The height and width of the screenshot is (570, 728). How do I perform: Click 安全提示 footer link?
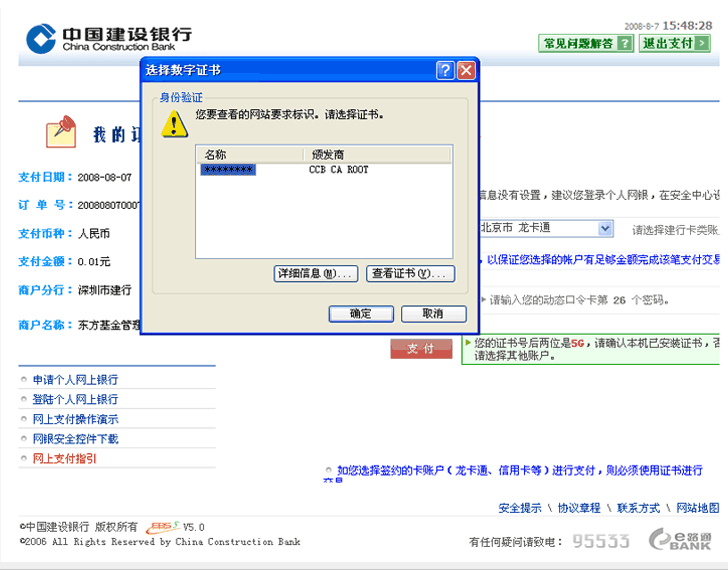(520, 508)
